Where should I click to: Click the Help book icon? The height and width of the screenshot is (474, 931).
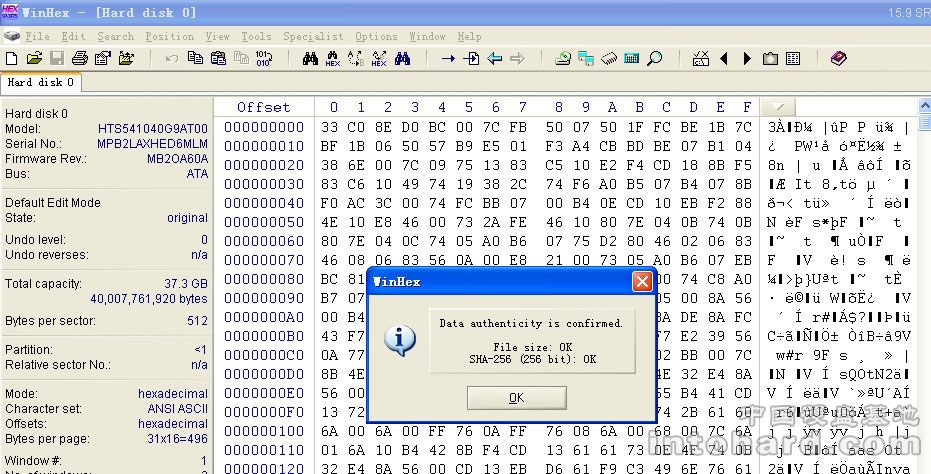point(838,59)
